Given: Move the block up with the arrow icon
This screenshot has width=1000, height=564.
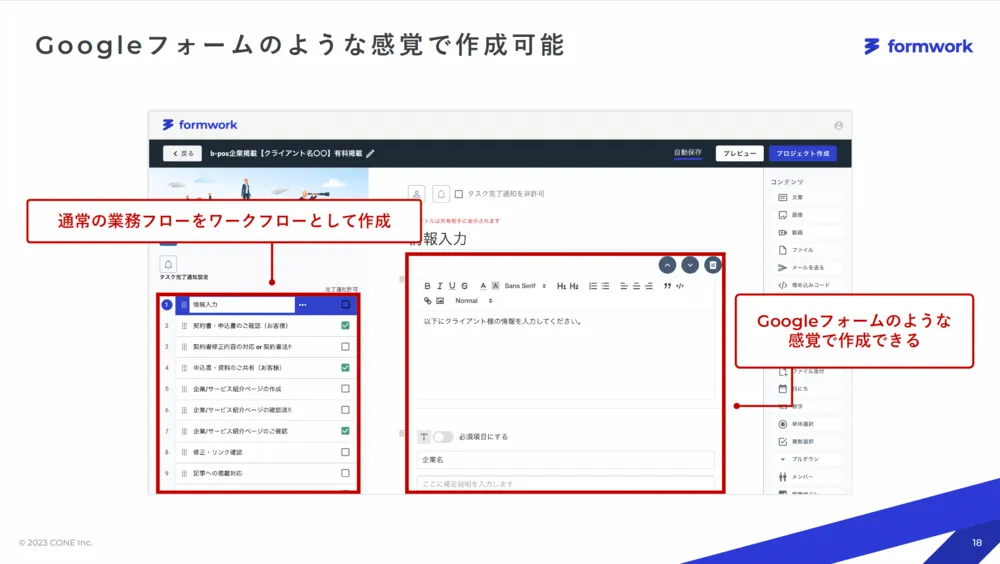Looking at the screenshot, I should click(x=668, y=265).
